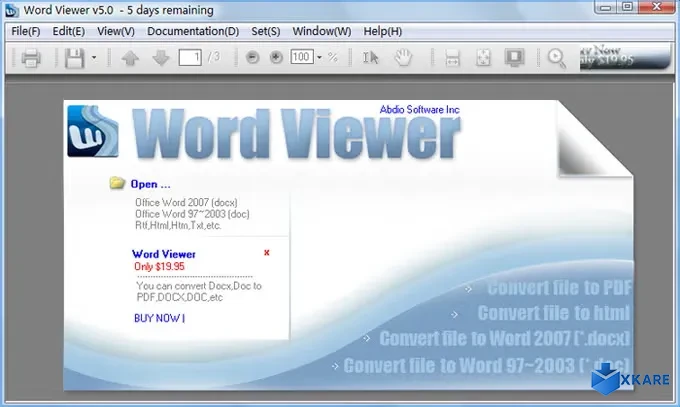Click 'Office Word 97~2003 (doc)' text
Viewport: 680px width, 407px height.
point(192,214)
